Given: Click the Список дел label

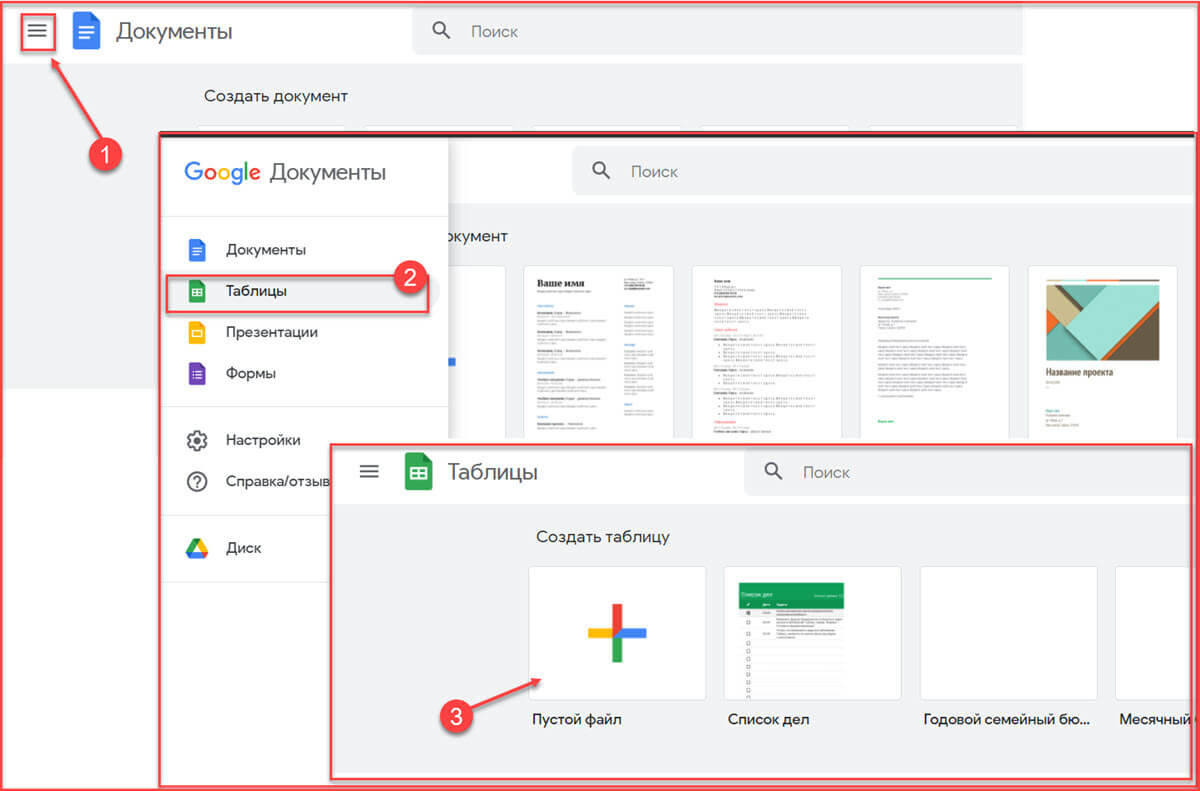Looking at the screenshot, I should [769, 719].
